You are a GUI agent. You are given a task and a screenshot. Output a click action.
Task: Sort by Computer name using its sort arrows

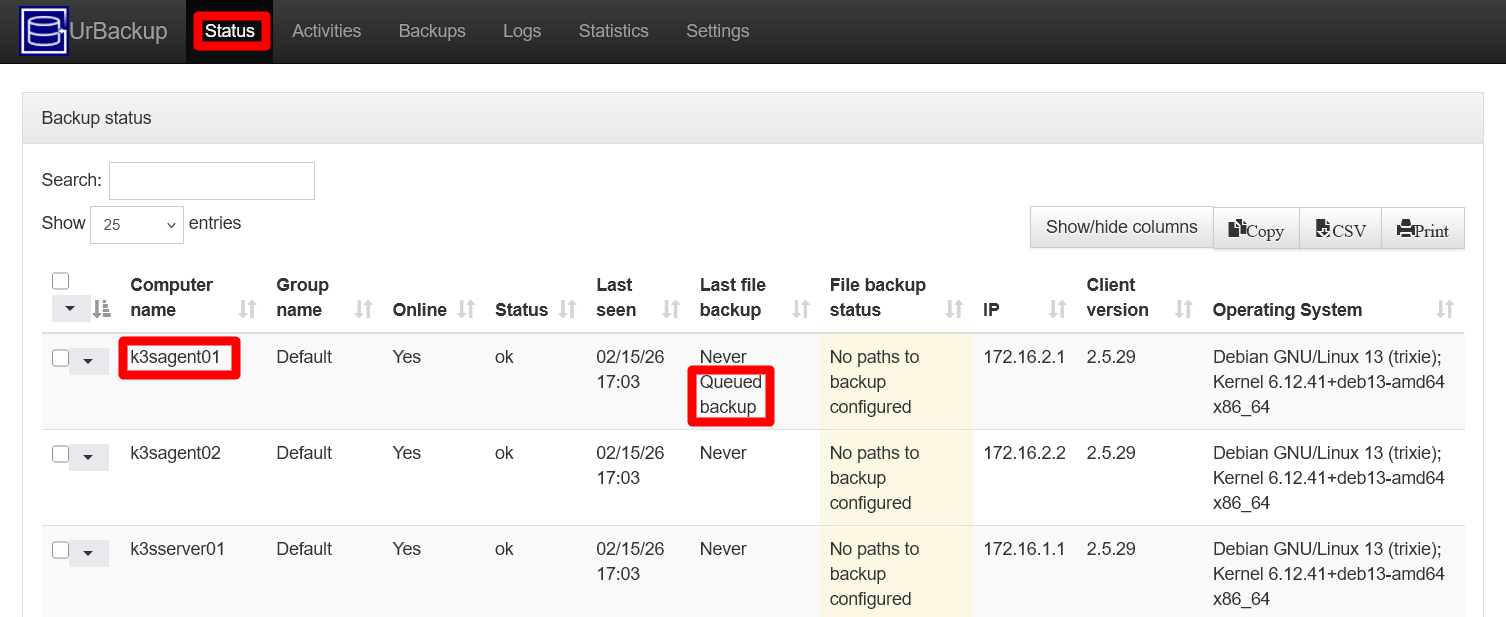click(246, 309)
